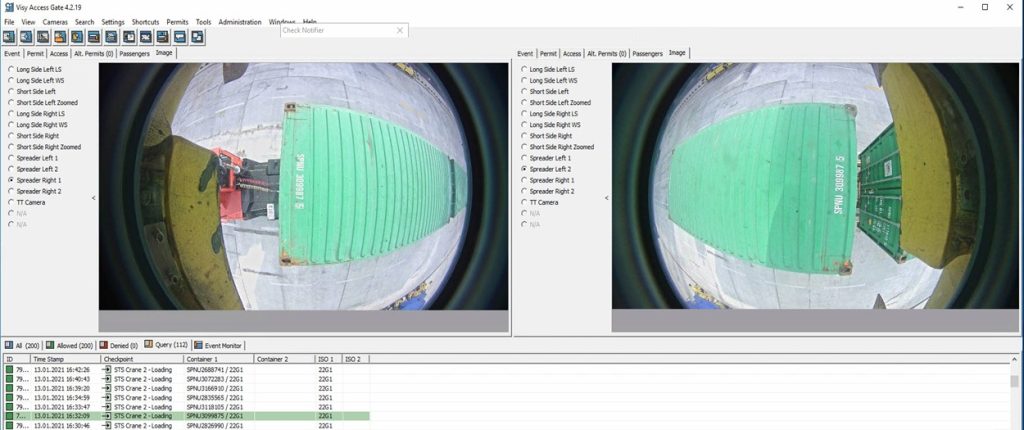Click the fourth toolbar icon with orange figure

pyautogui.click(x=61, y=37)
